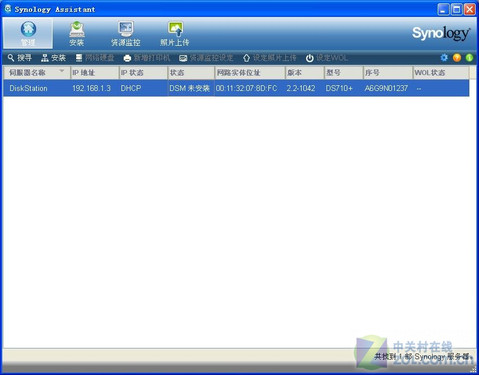
Task: Click the Synology Assistant title bar icon
Action: 8,9
